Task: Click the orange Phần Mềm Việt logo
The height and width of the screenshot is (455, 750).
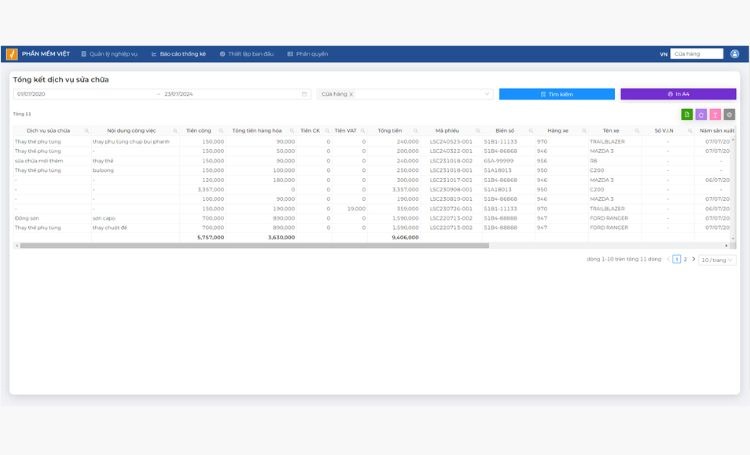Action: point(12,54)
